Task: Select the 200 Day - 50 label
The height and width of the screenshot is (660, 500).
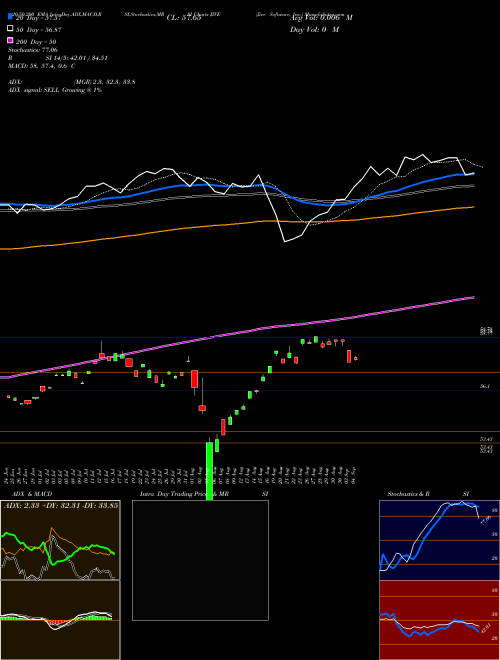Action: [x=36, y=42]
